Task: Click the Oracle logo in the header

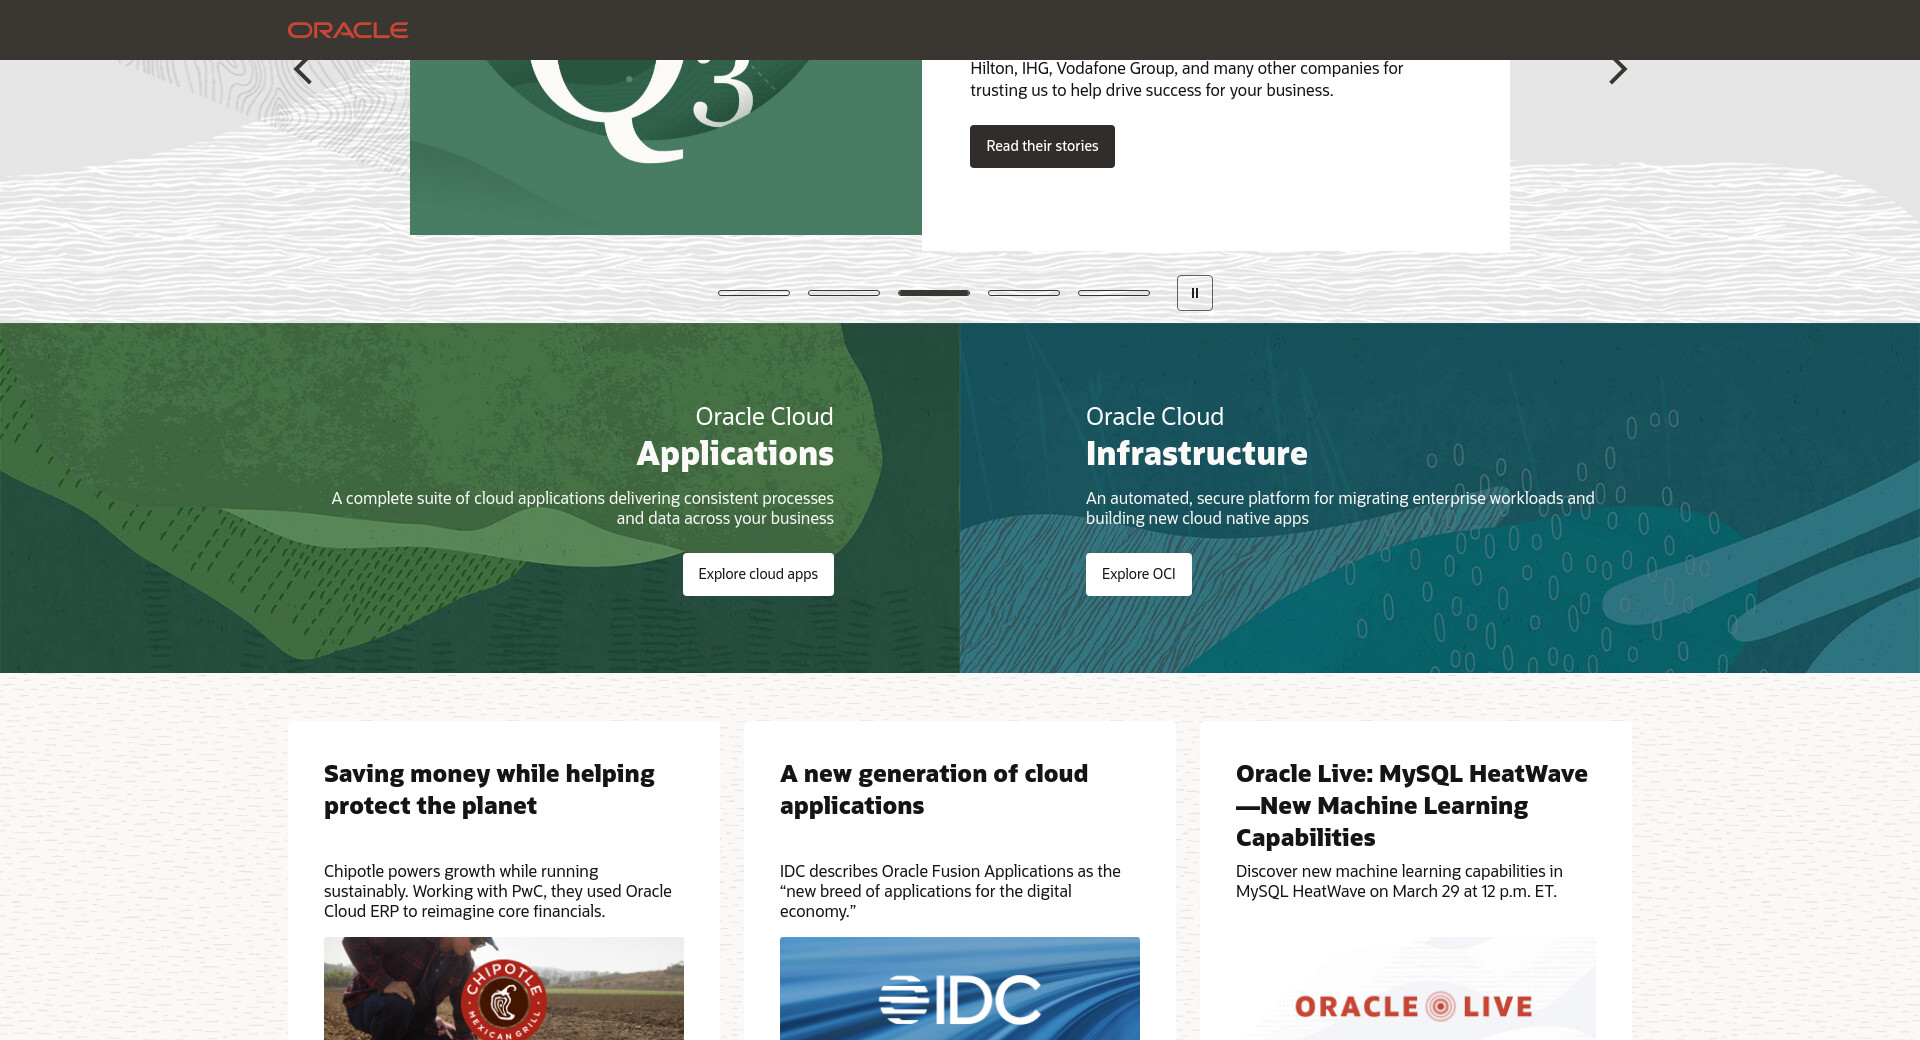Action: coord(348,30)
